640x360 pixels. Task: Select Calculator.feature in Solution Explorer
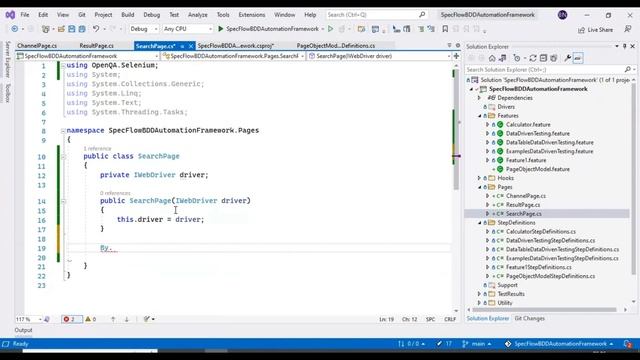tap(528, 124)
